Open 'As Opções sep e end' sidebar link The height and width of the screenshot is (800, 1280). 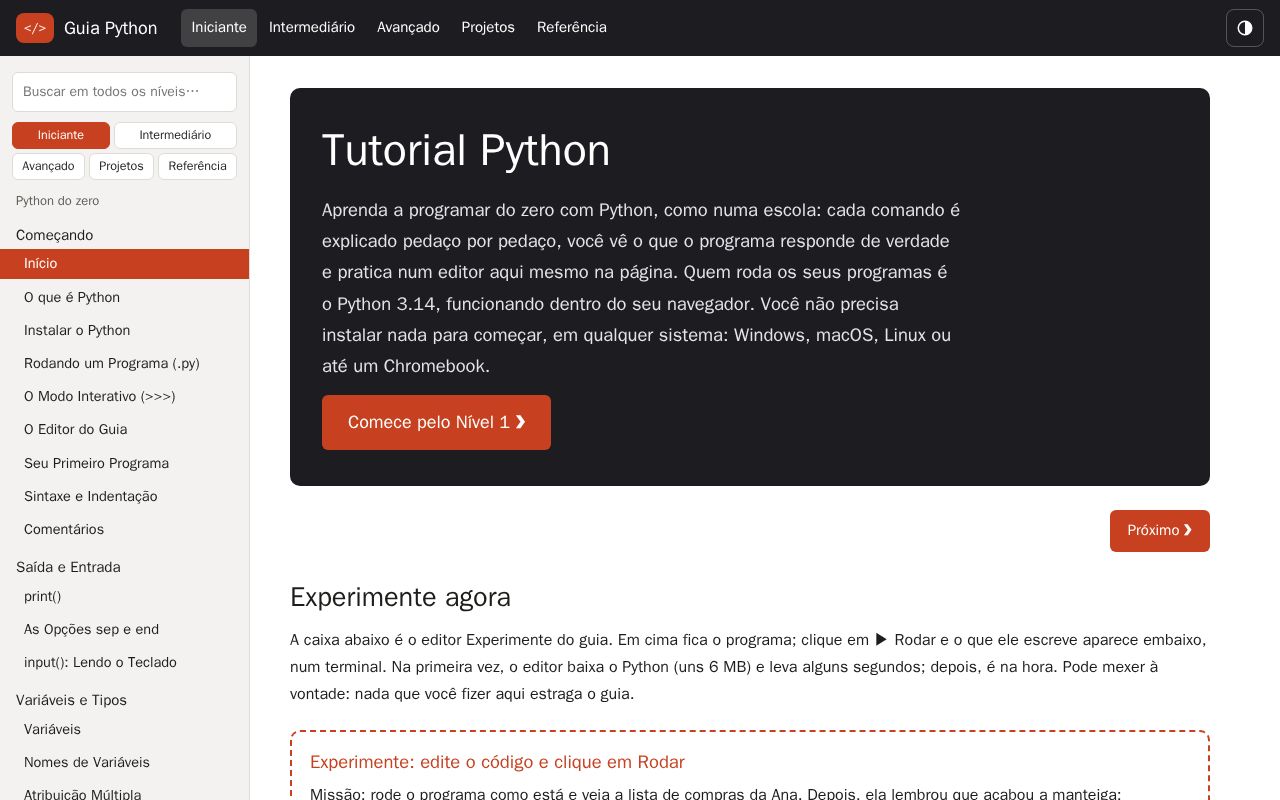point(124,629)
